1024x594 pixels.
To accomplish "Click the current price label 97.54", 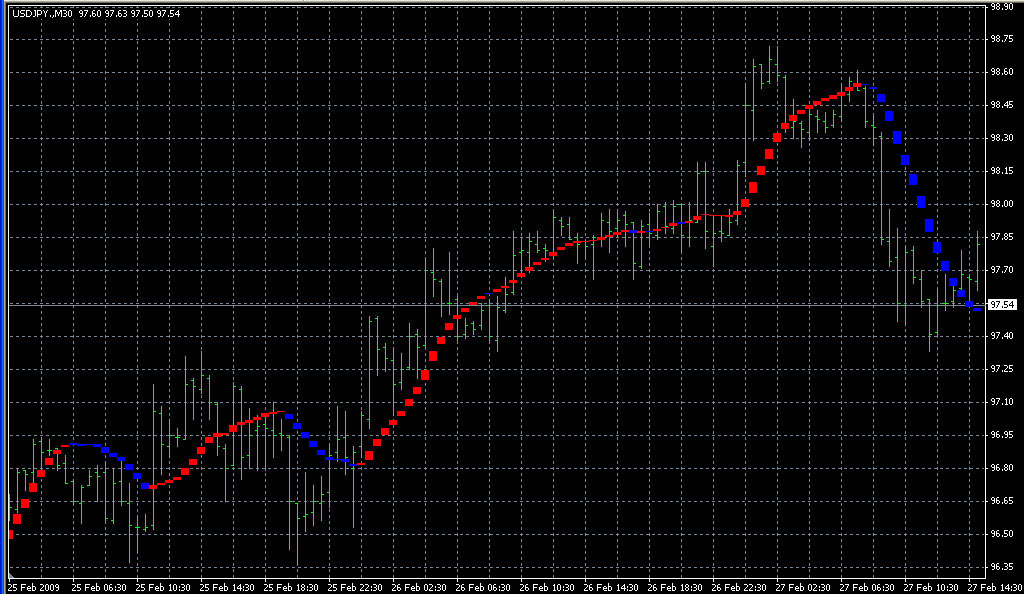I will (1002, 305).
